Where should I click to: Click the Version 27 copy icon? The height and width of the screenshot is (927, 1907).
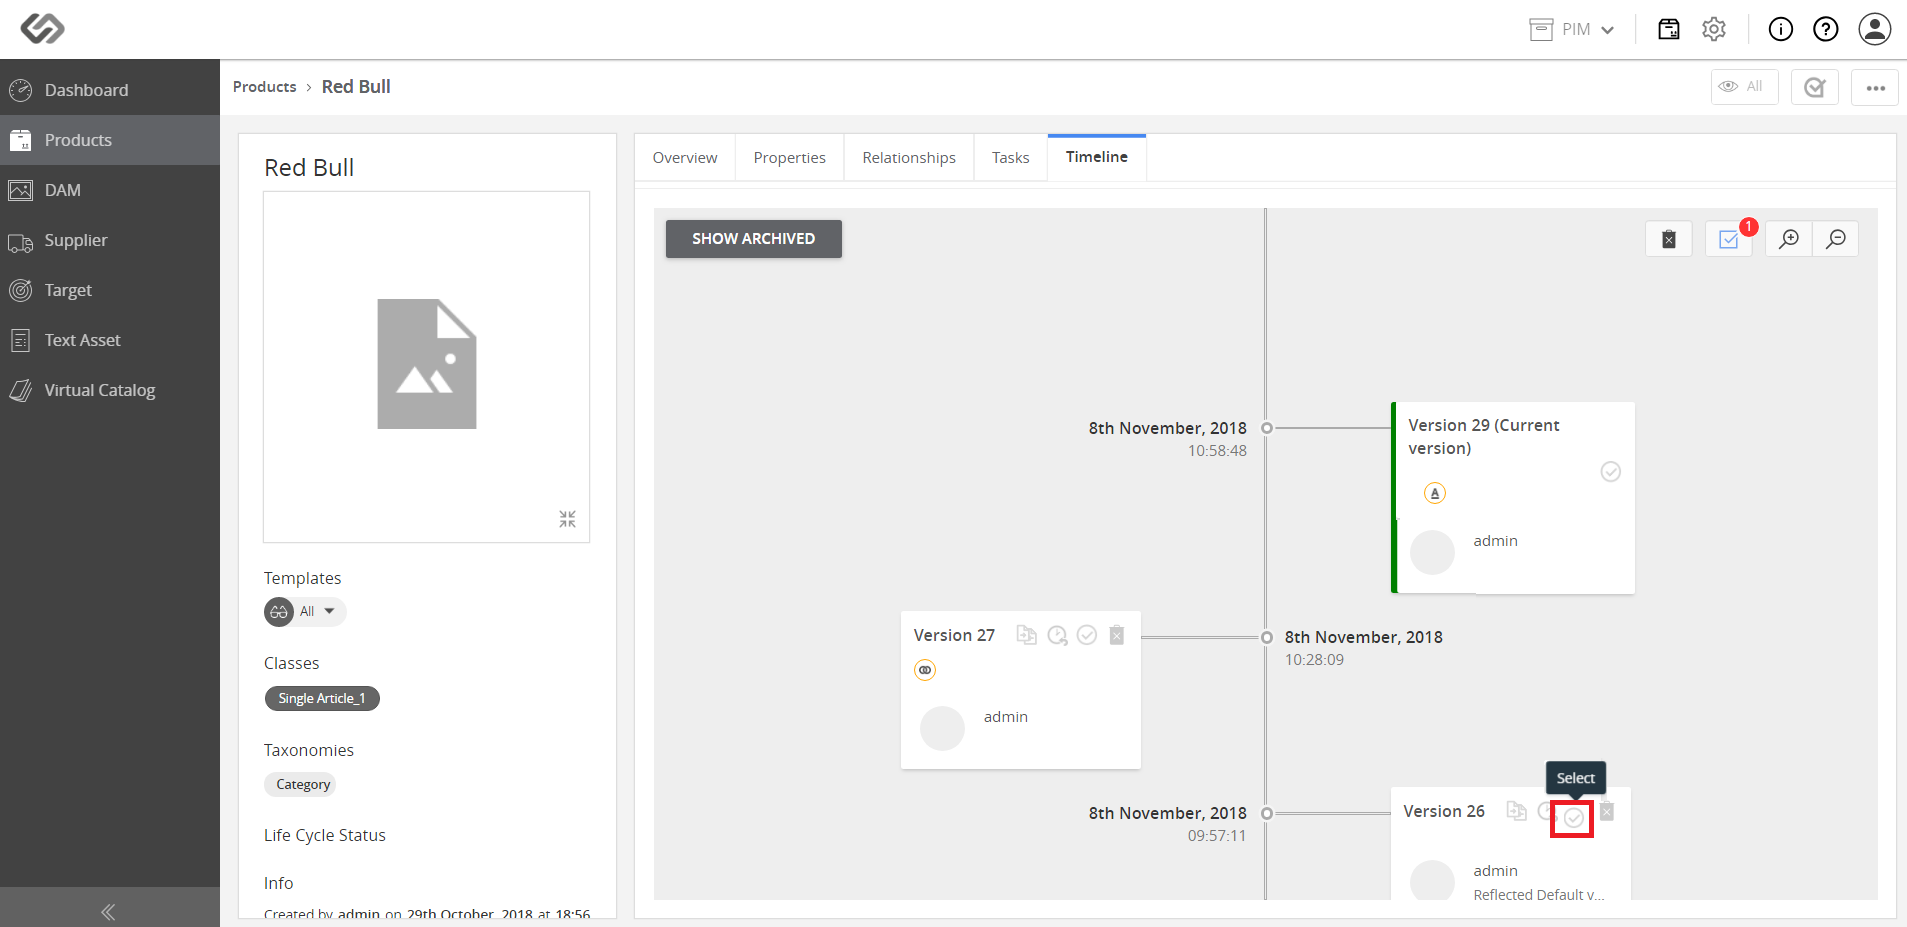point(1026,635)
